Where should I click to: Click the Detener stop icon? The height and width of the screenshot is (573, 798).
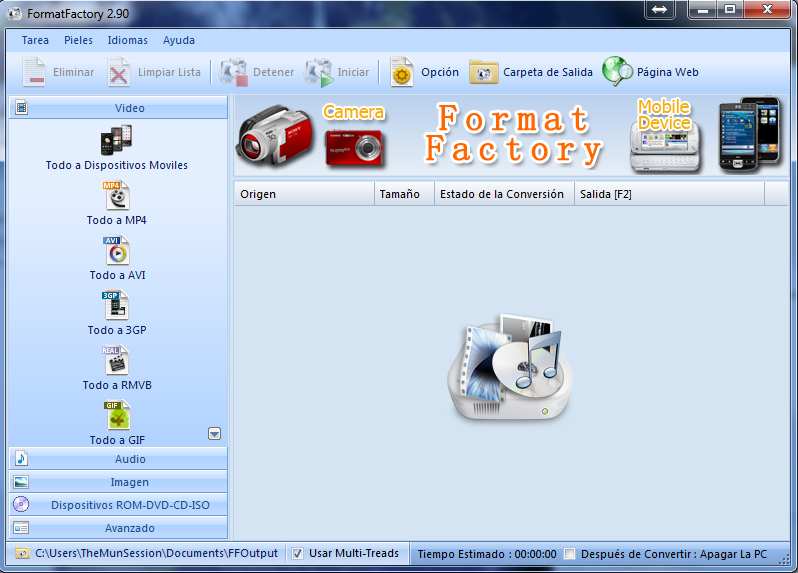(234, 72)
